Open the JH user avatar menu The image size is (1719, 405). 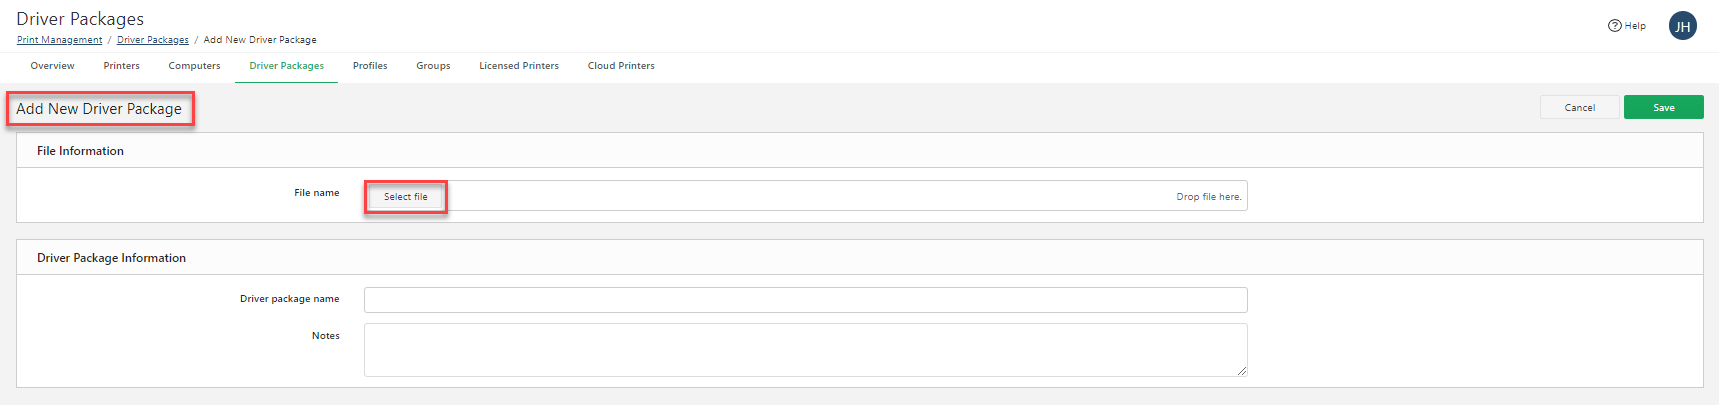pos(1682,26)
